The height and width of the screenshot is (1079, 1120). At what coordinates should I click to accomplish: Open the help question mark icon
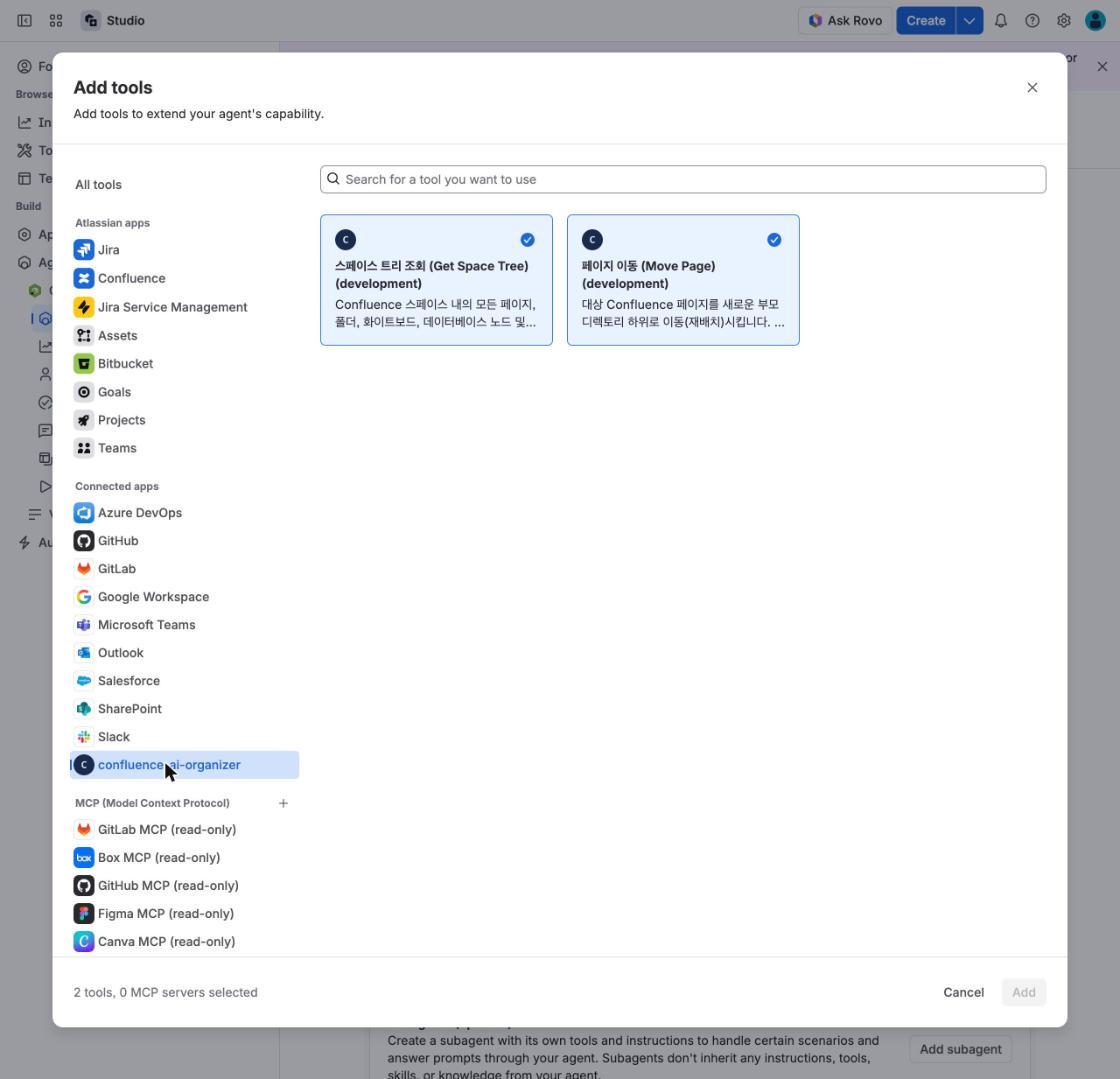point(1032,21)
